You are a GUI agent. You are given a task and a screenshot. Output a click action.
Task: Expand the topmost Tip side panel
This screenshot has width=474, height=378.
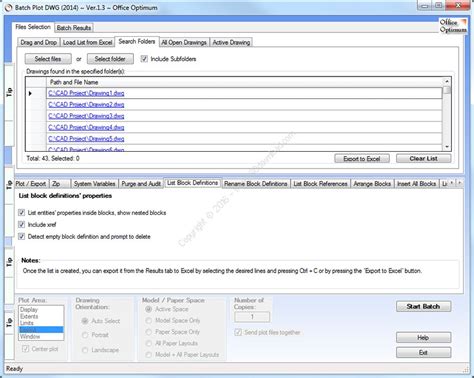(x=9, y=92)
